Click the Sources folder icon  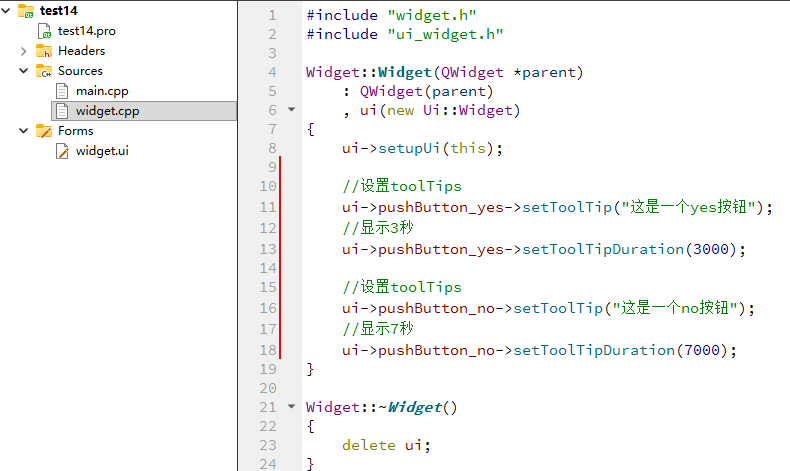click(44, 71)
